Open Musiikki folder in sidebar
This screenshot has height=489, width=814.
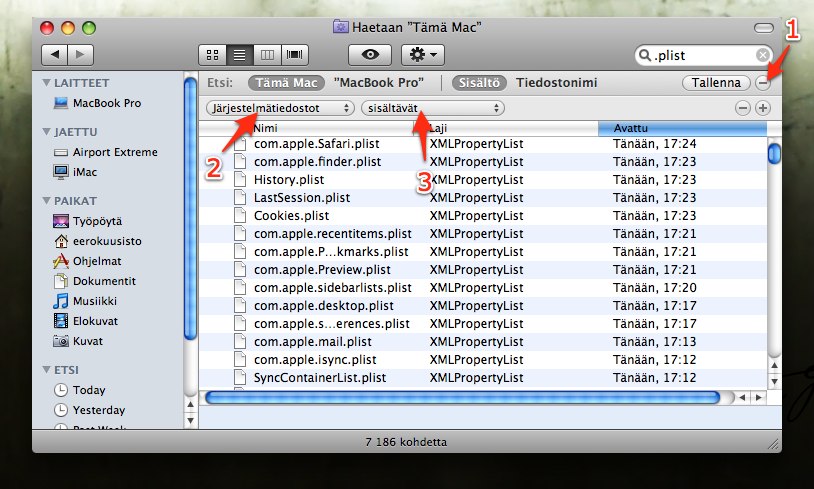96,301
